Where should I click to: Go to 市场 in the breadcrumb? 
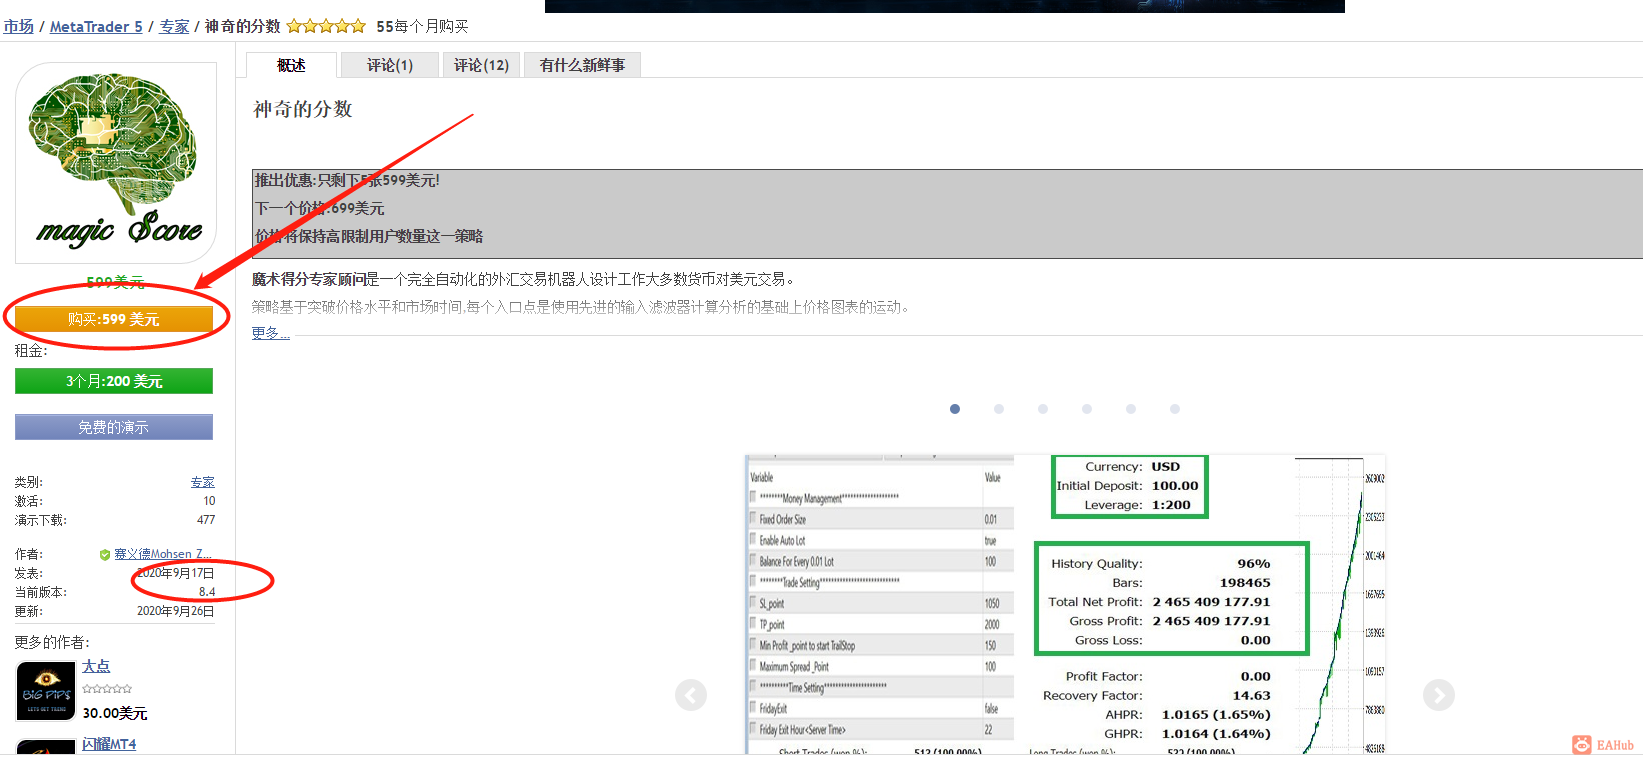pos(19,27)
